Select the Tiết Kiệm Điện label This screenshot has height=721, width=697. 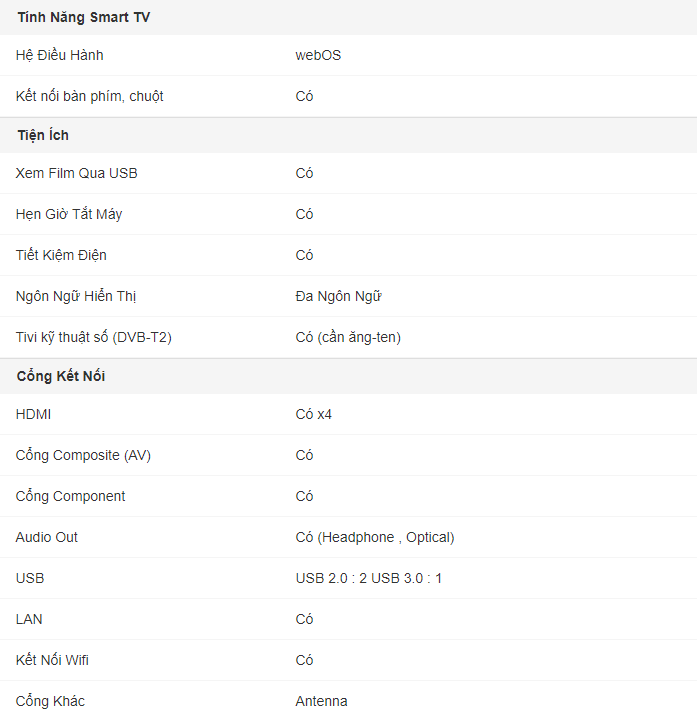click(61, 255)
